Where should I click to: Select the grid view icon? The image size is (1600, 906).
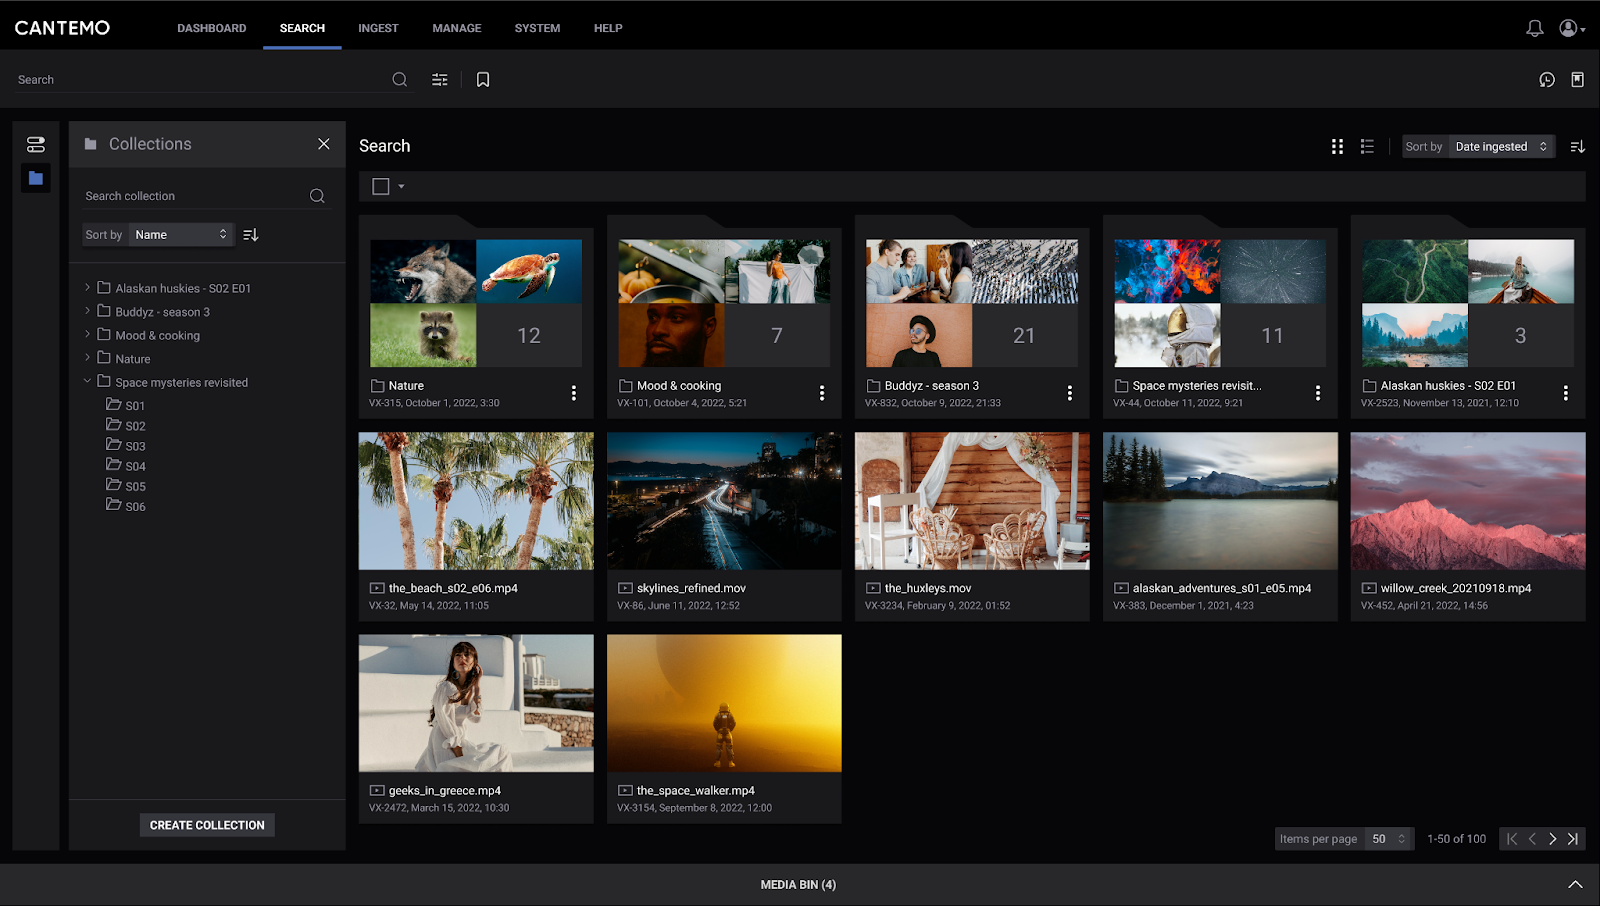tap(1337, 146)
